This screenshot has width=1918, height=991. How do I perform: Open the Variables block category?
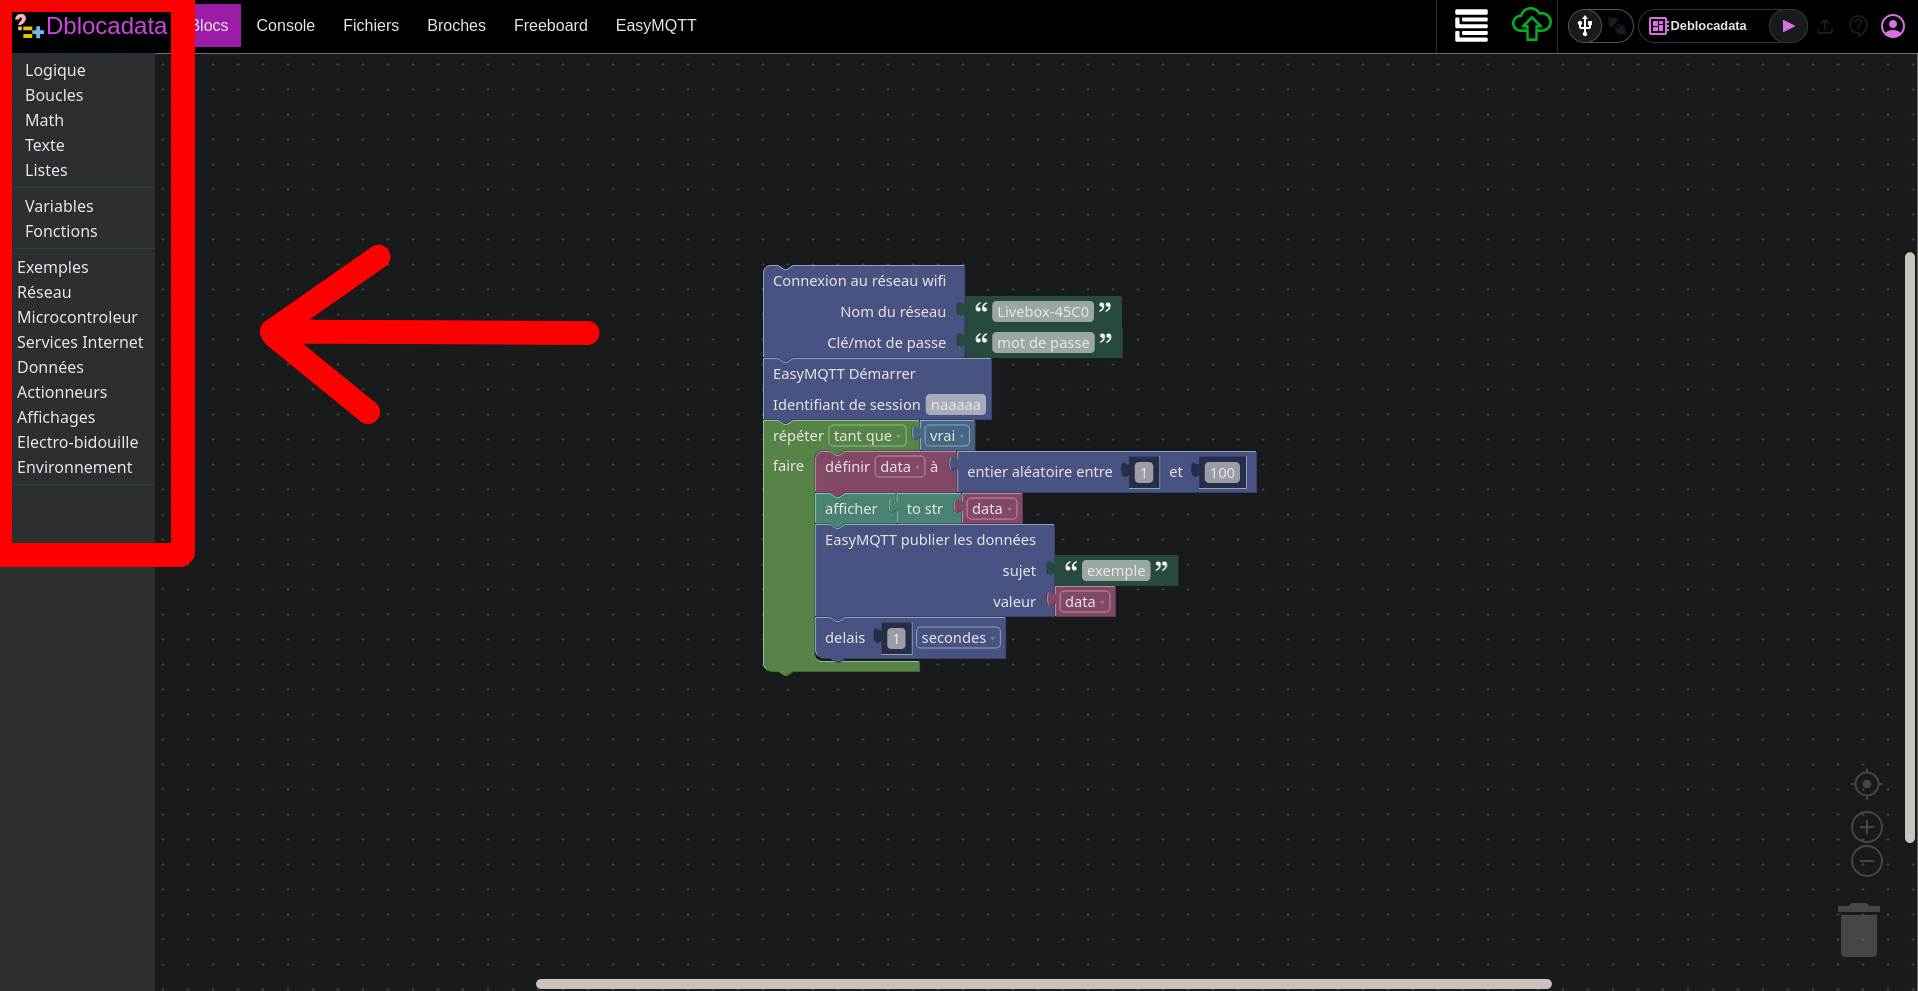point(59,206)
